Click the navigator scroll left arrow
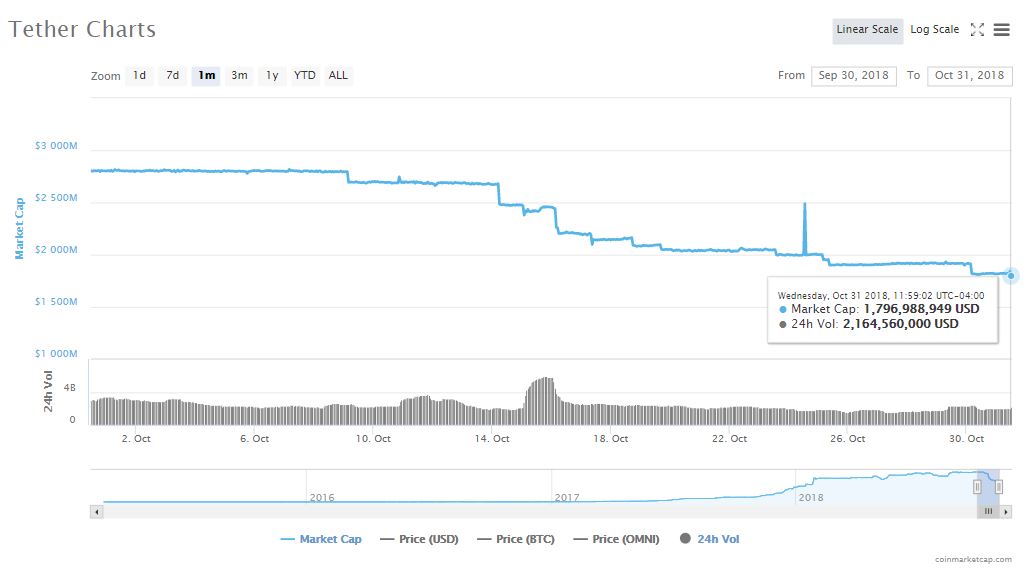The width and height of the screenshot is (1034, 575). click(x=97, y=512)
